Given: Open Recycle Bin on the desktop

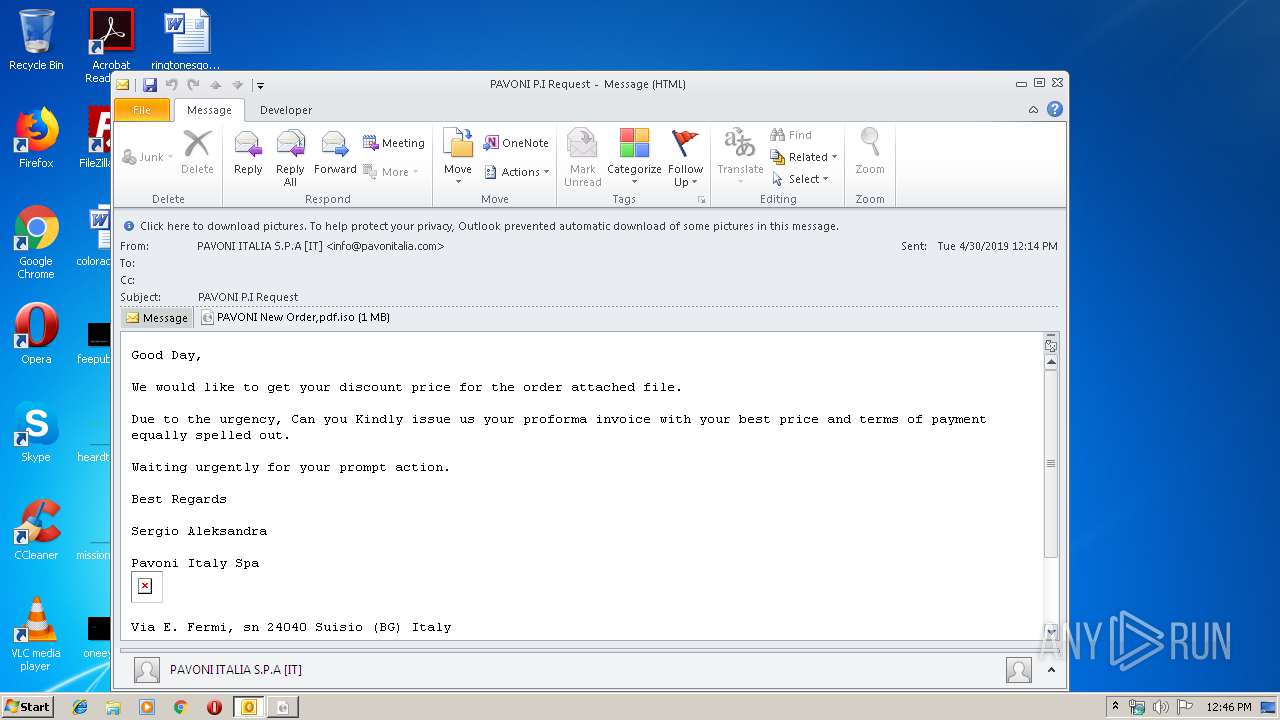Looking at the screenshot, I should [x=36, y=40].
